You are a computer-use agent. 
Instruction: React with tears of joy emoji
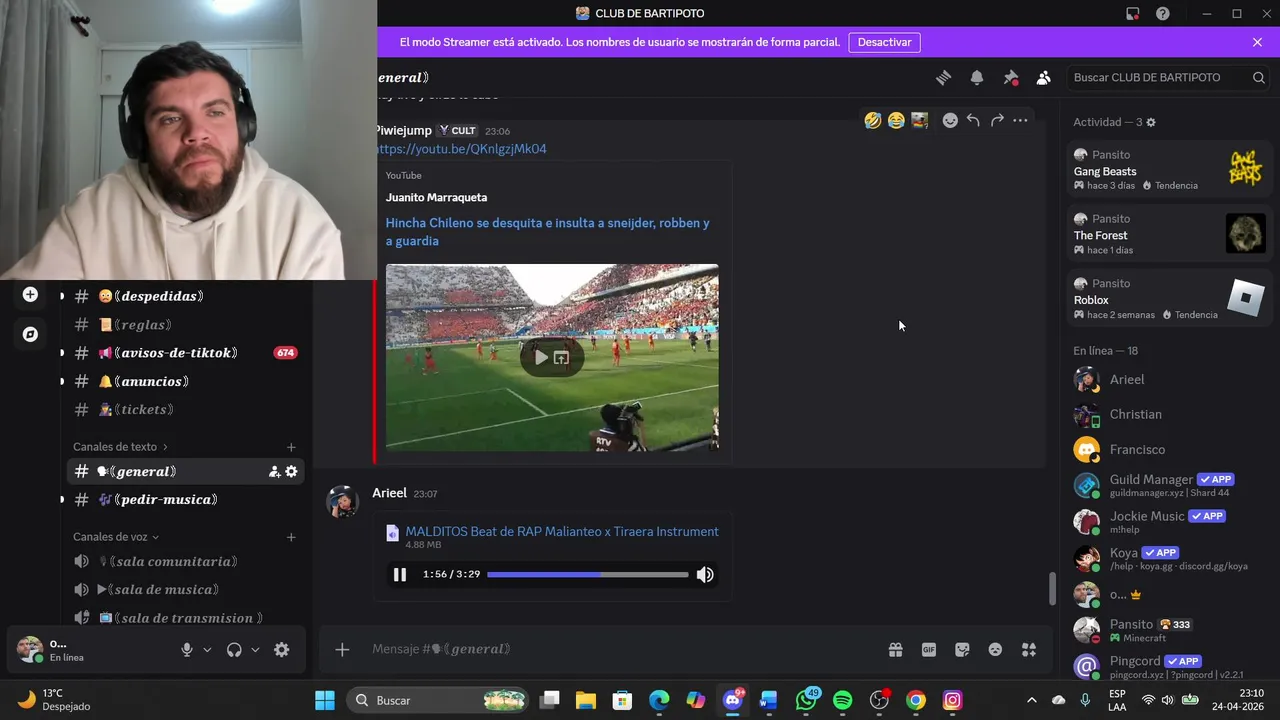coord(896,120)
